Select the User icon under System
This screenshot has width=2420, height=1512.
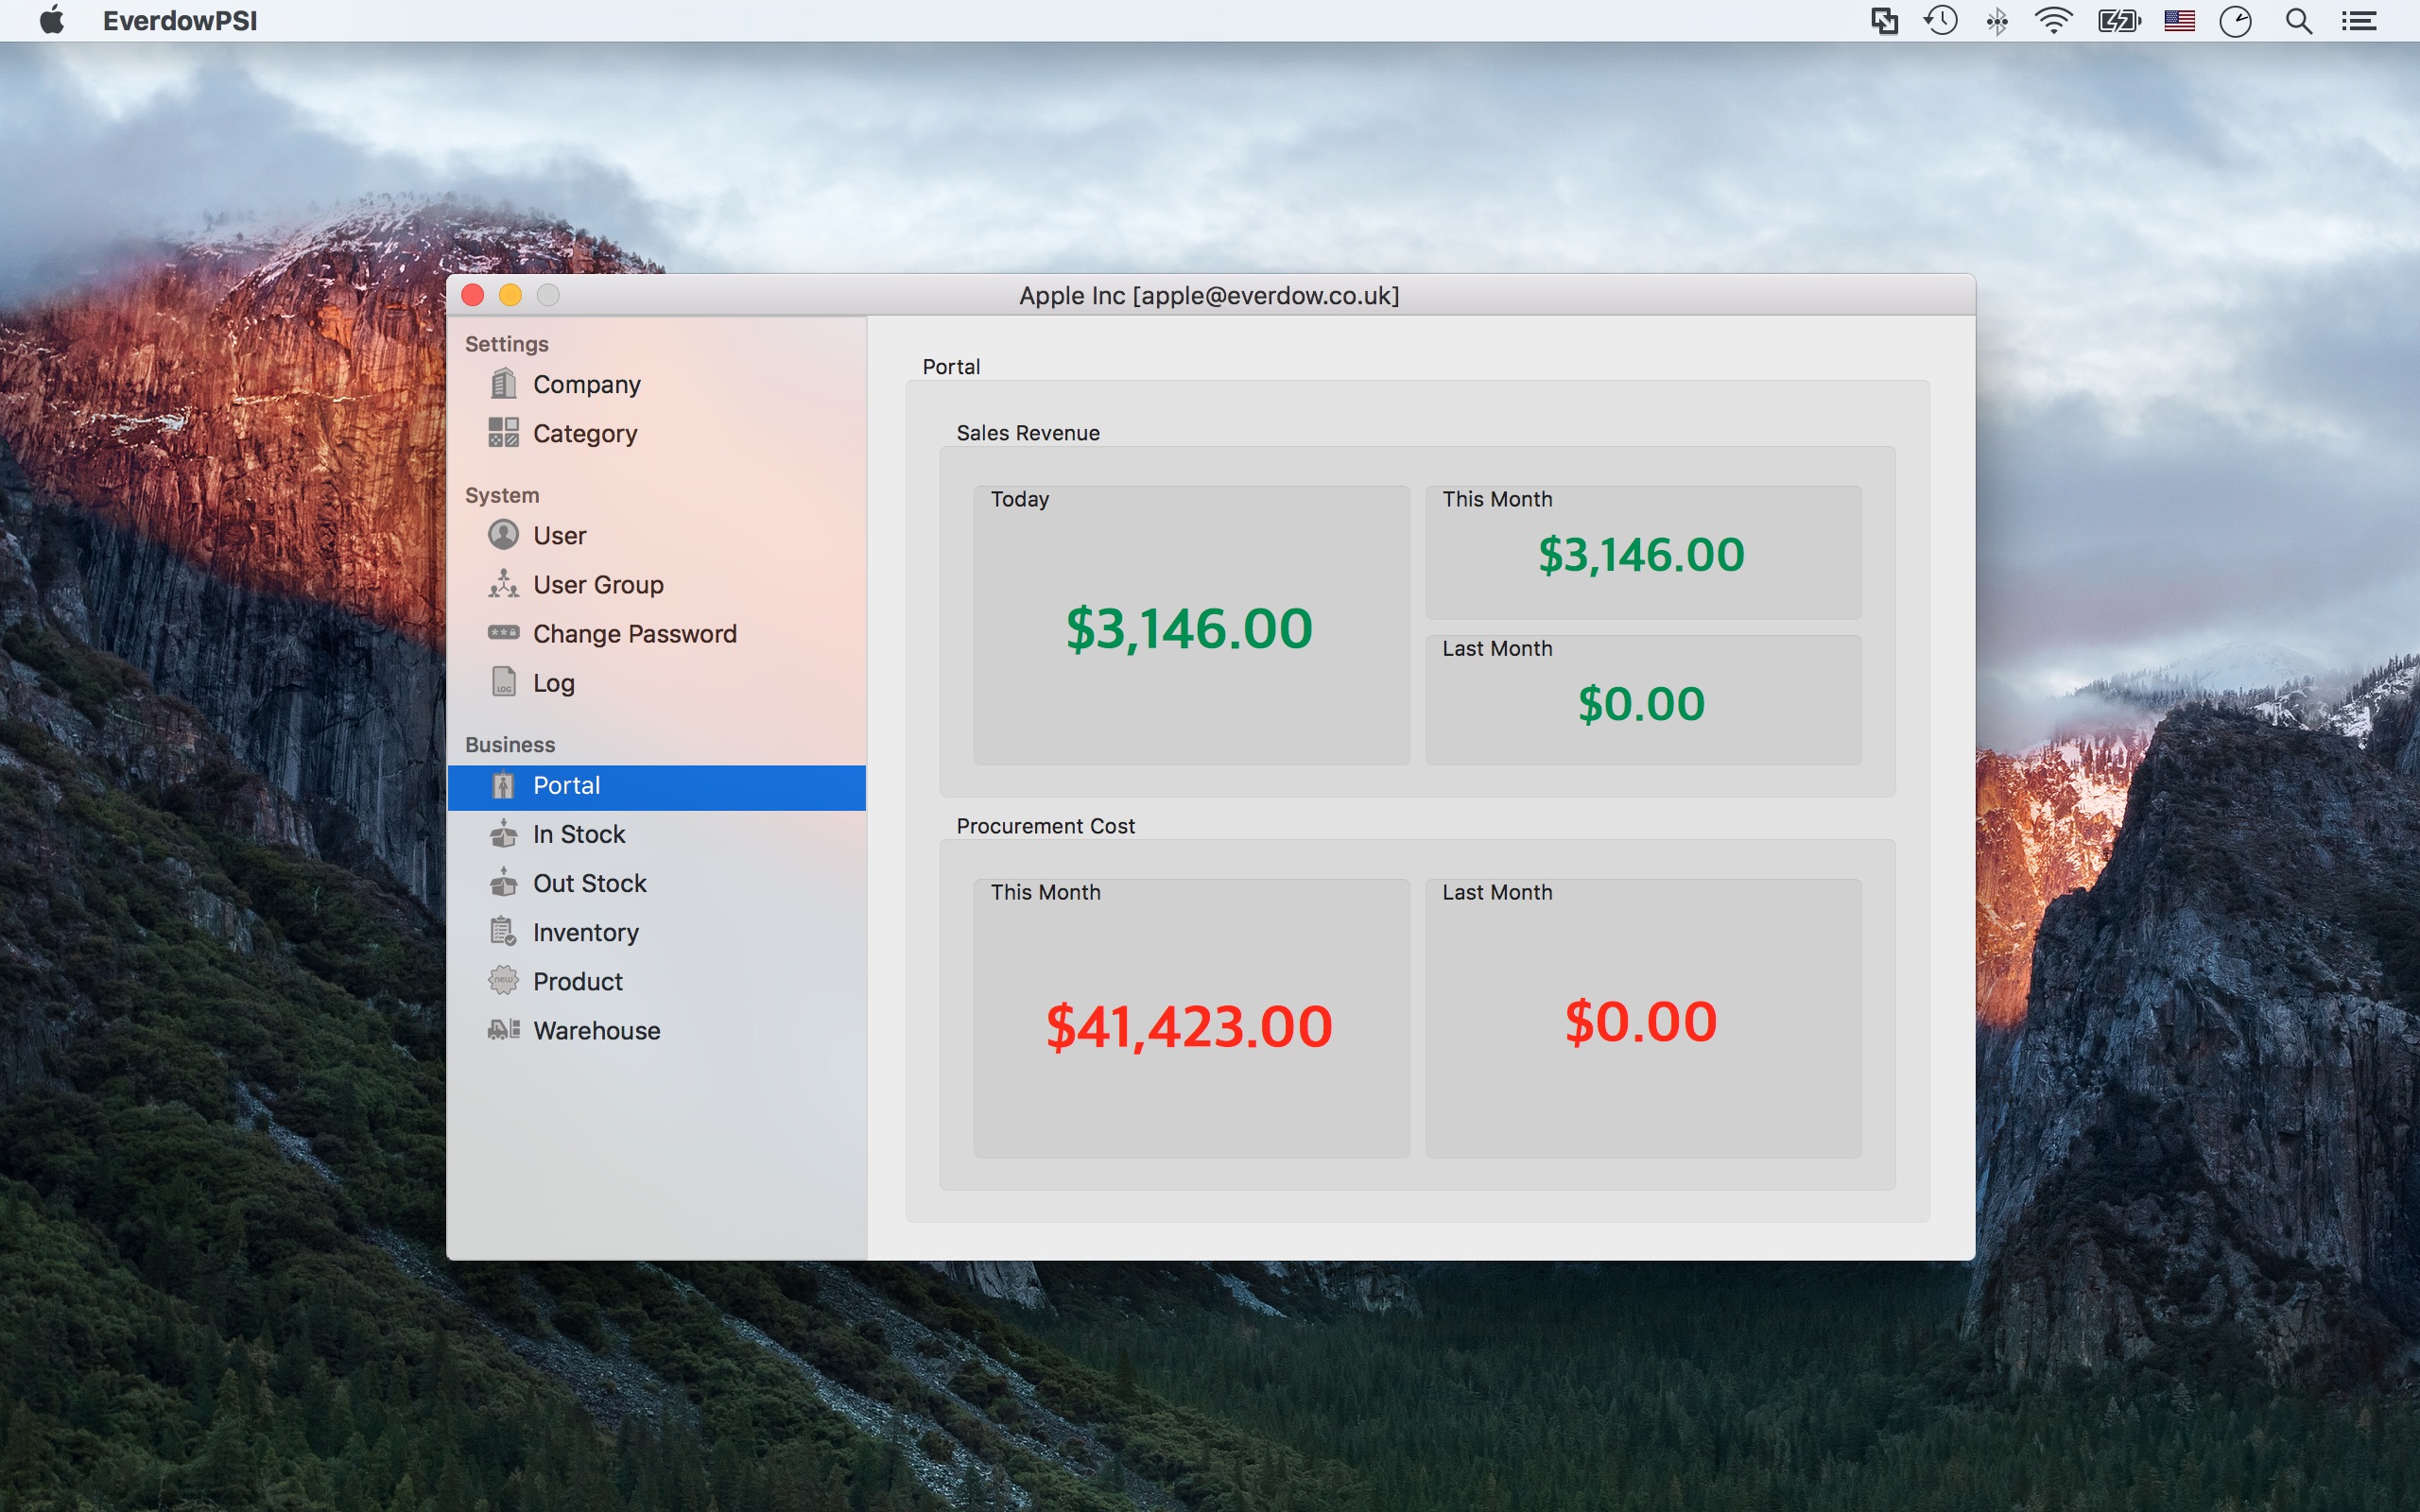503,535
